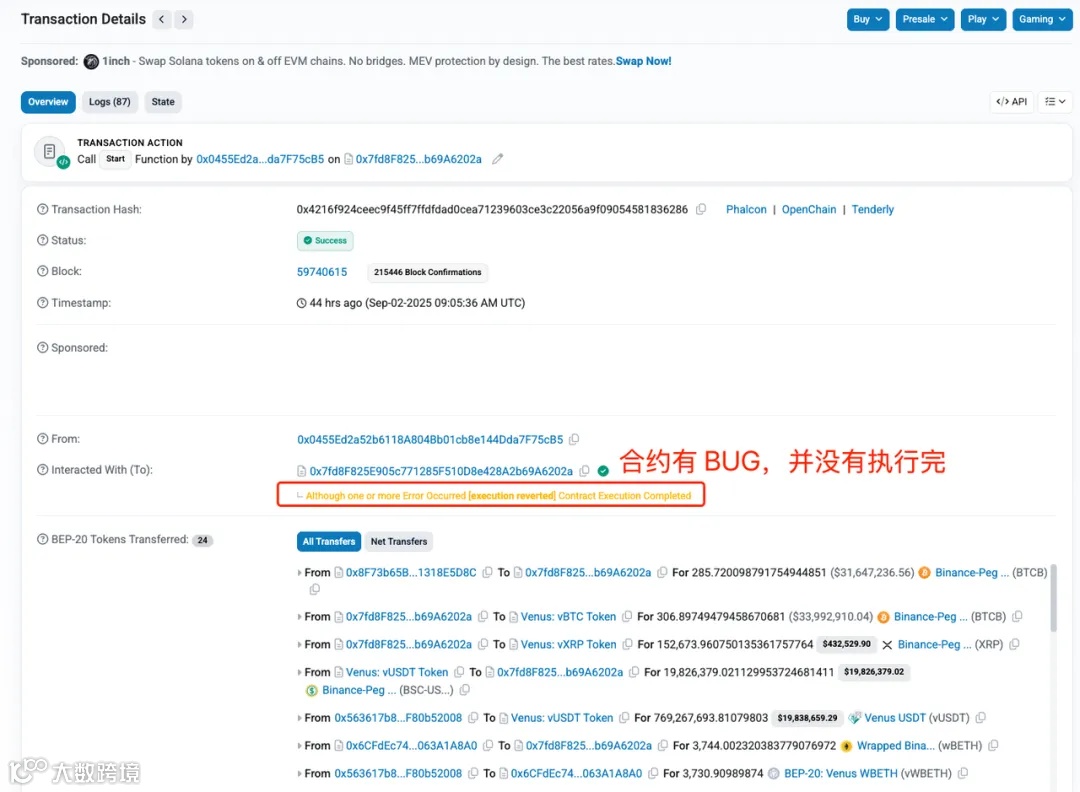Open block 59740615
Screen dimensions: 1080x792
(x=322, y=272)
